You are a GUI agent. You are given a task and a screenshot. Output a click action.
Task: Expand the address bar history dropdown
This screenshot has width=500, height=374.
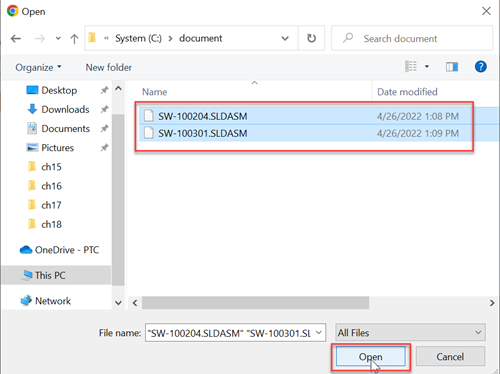pos(285,38)
